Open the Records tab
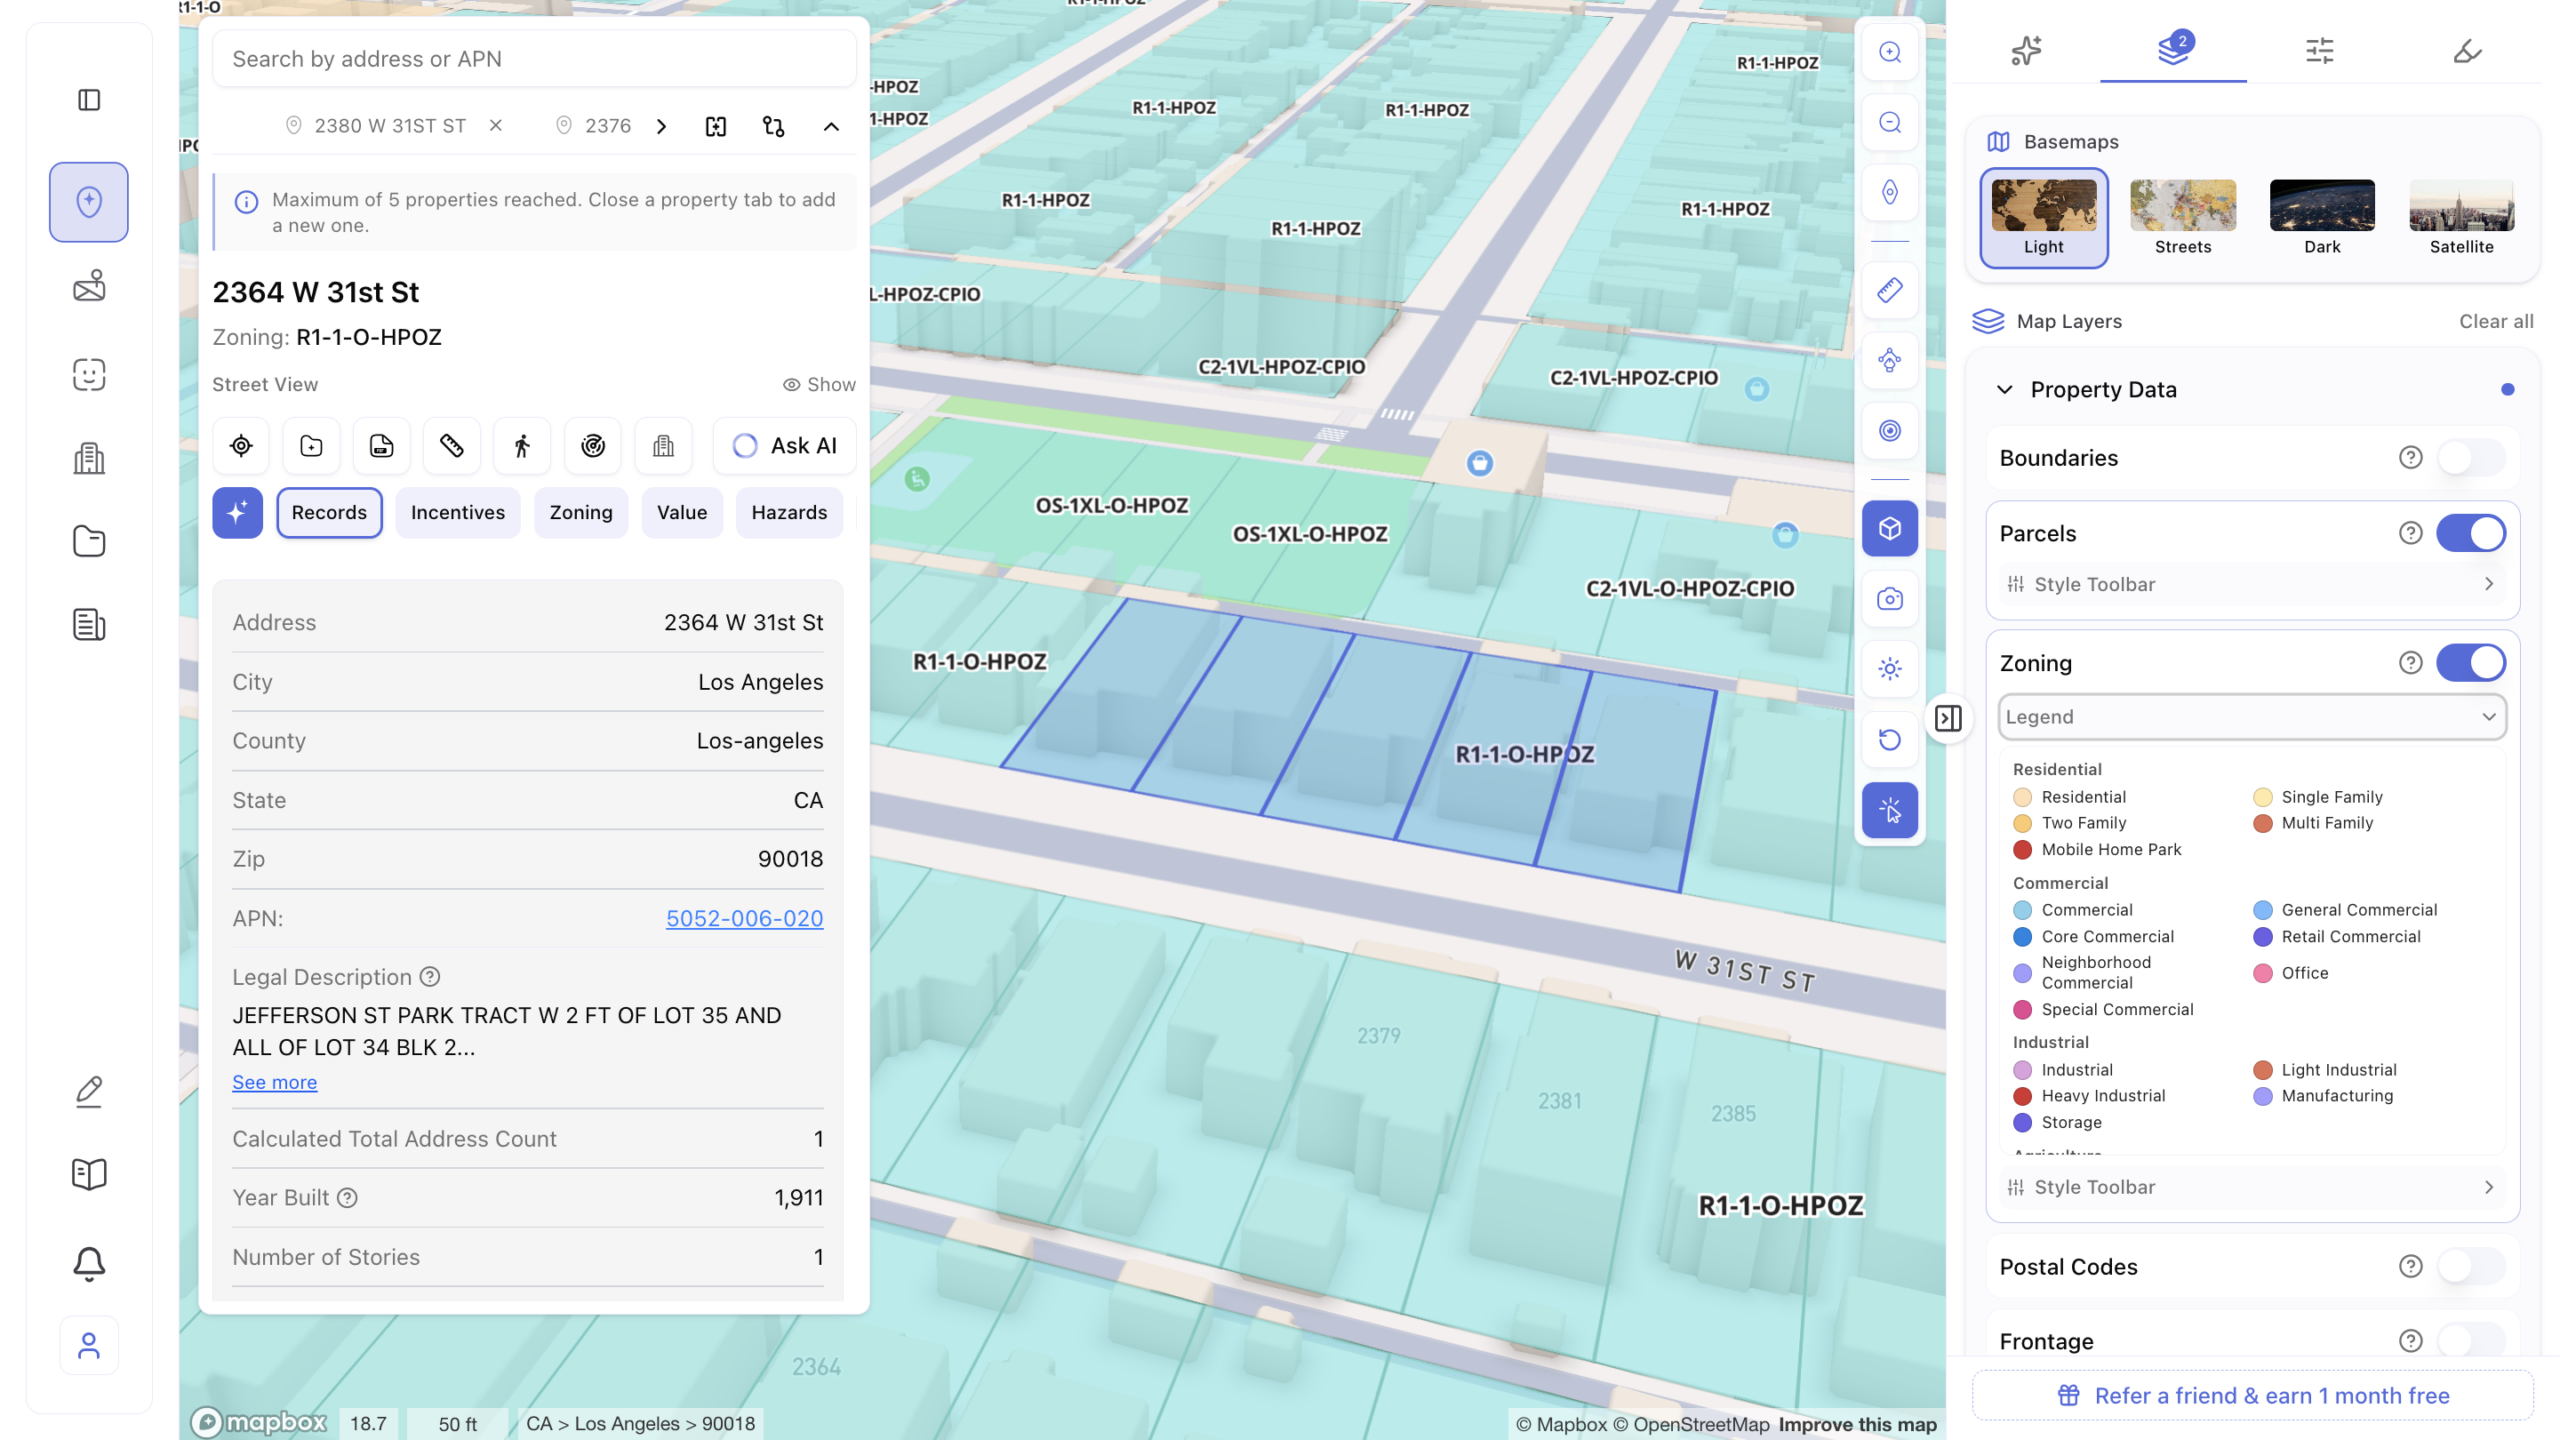Viewport: 2560px width, 1440px height. (329, 513)
